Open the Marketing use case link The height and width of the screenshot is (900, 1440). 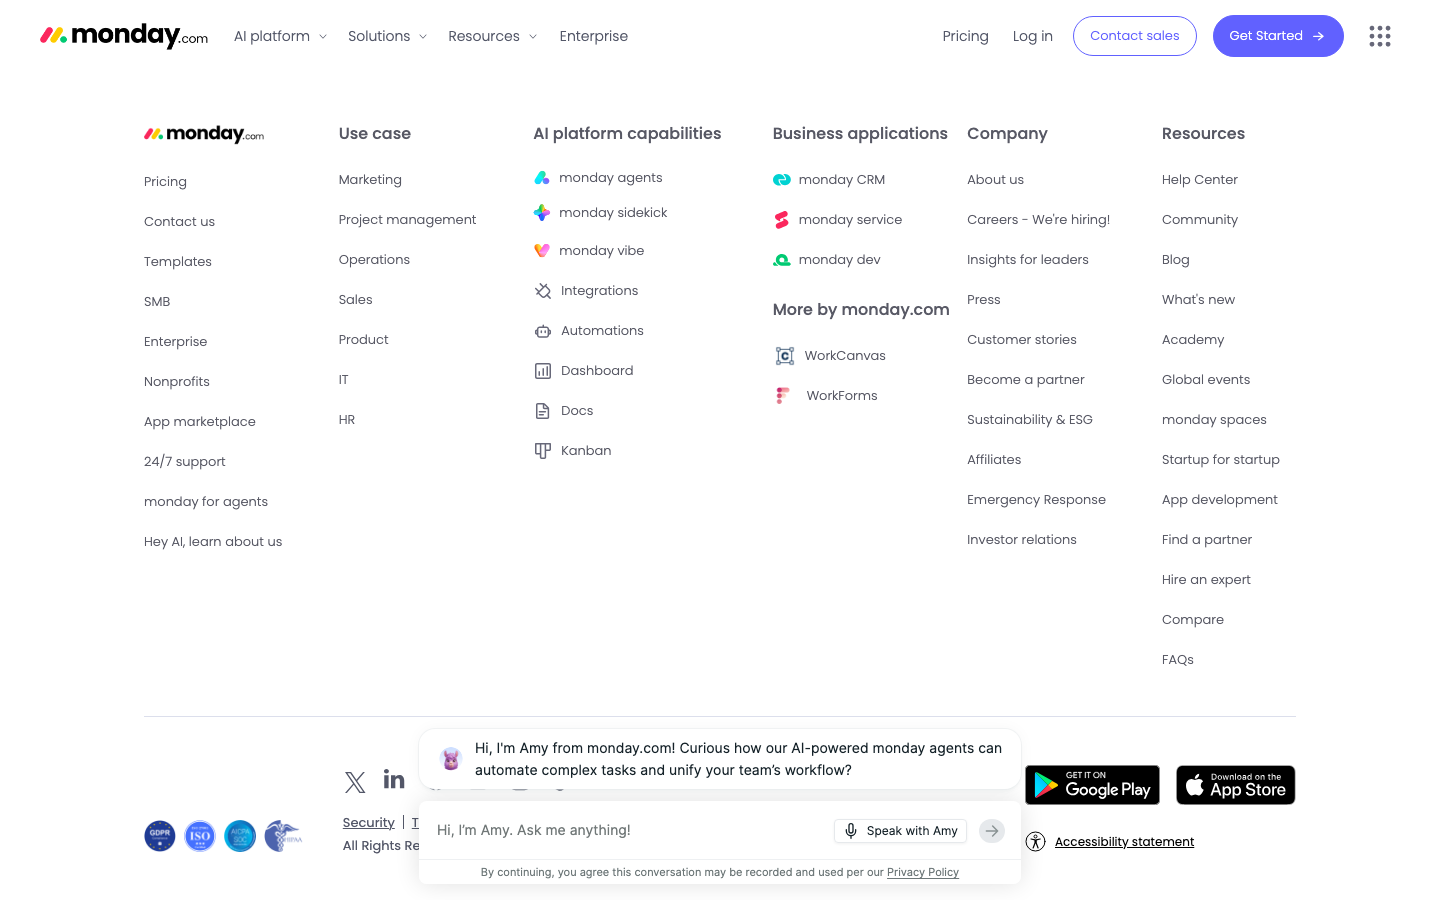[x=370, y=180]
